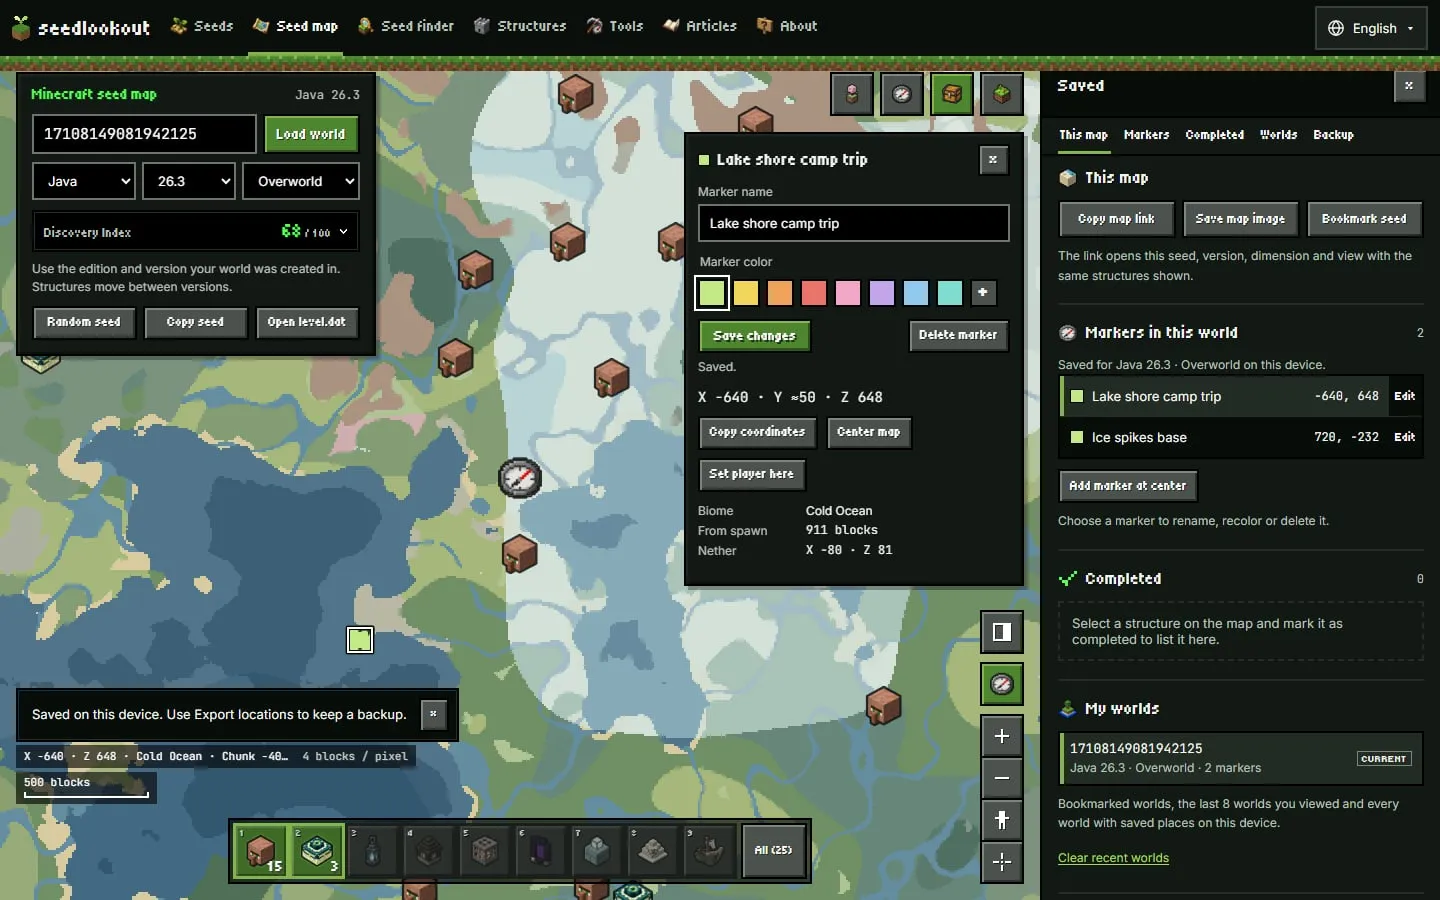Click the compass spawn marker on the map
Viewport: 1440px width, 900px height.
pos(520,478)
